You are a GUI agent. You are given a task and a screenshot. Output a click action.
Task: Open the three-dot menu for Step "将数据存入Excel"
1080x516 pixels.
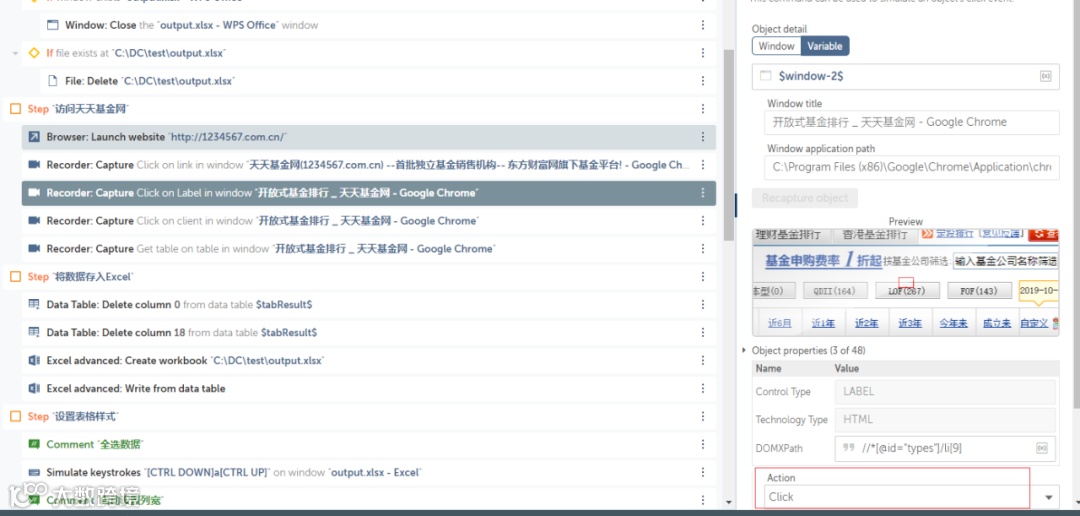pos(703,276)
